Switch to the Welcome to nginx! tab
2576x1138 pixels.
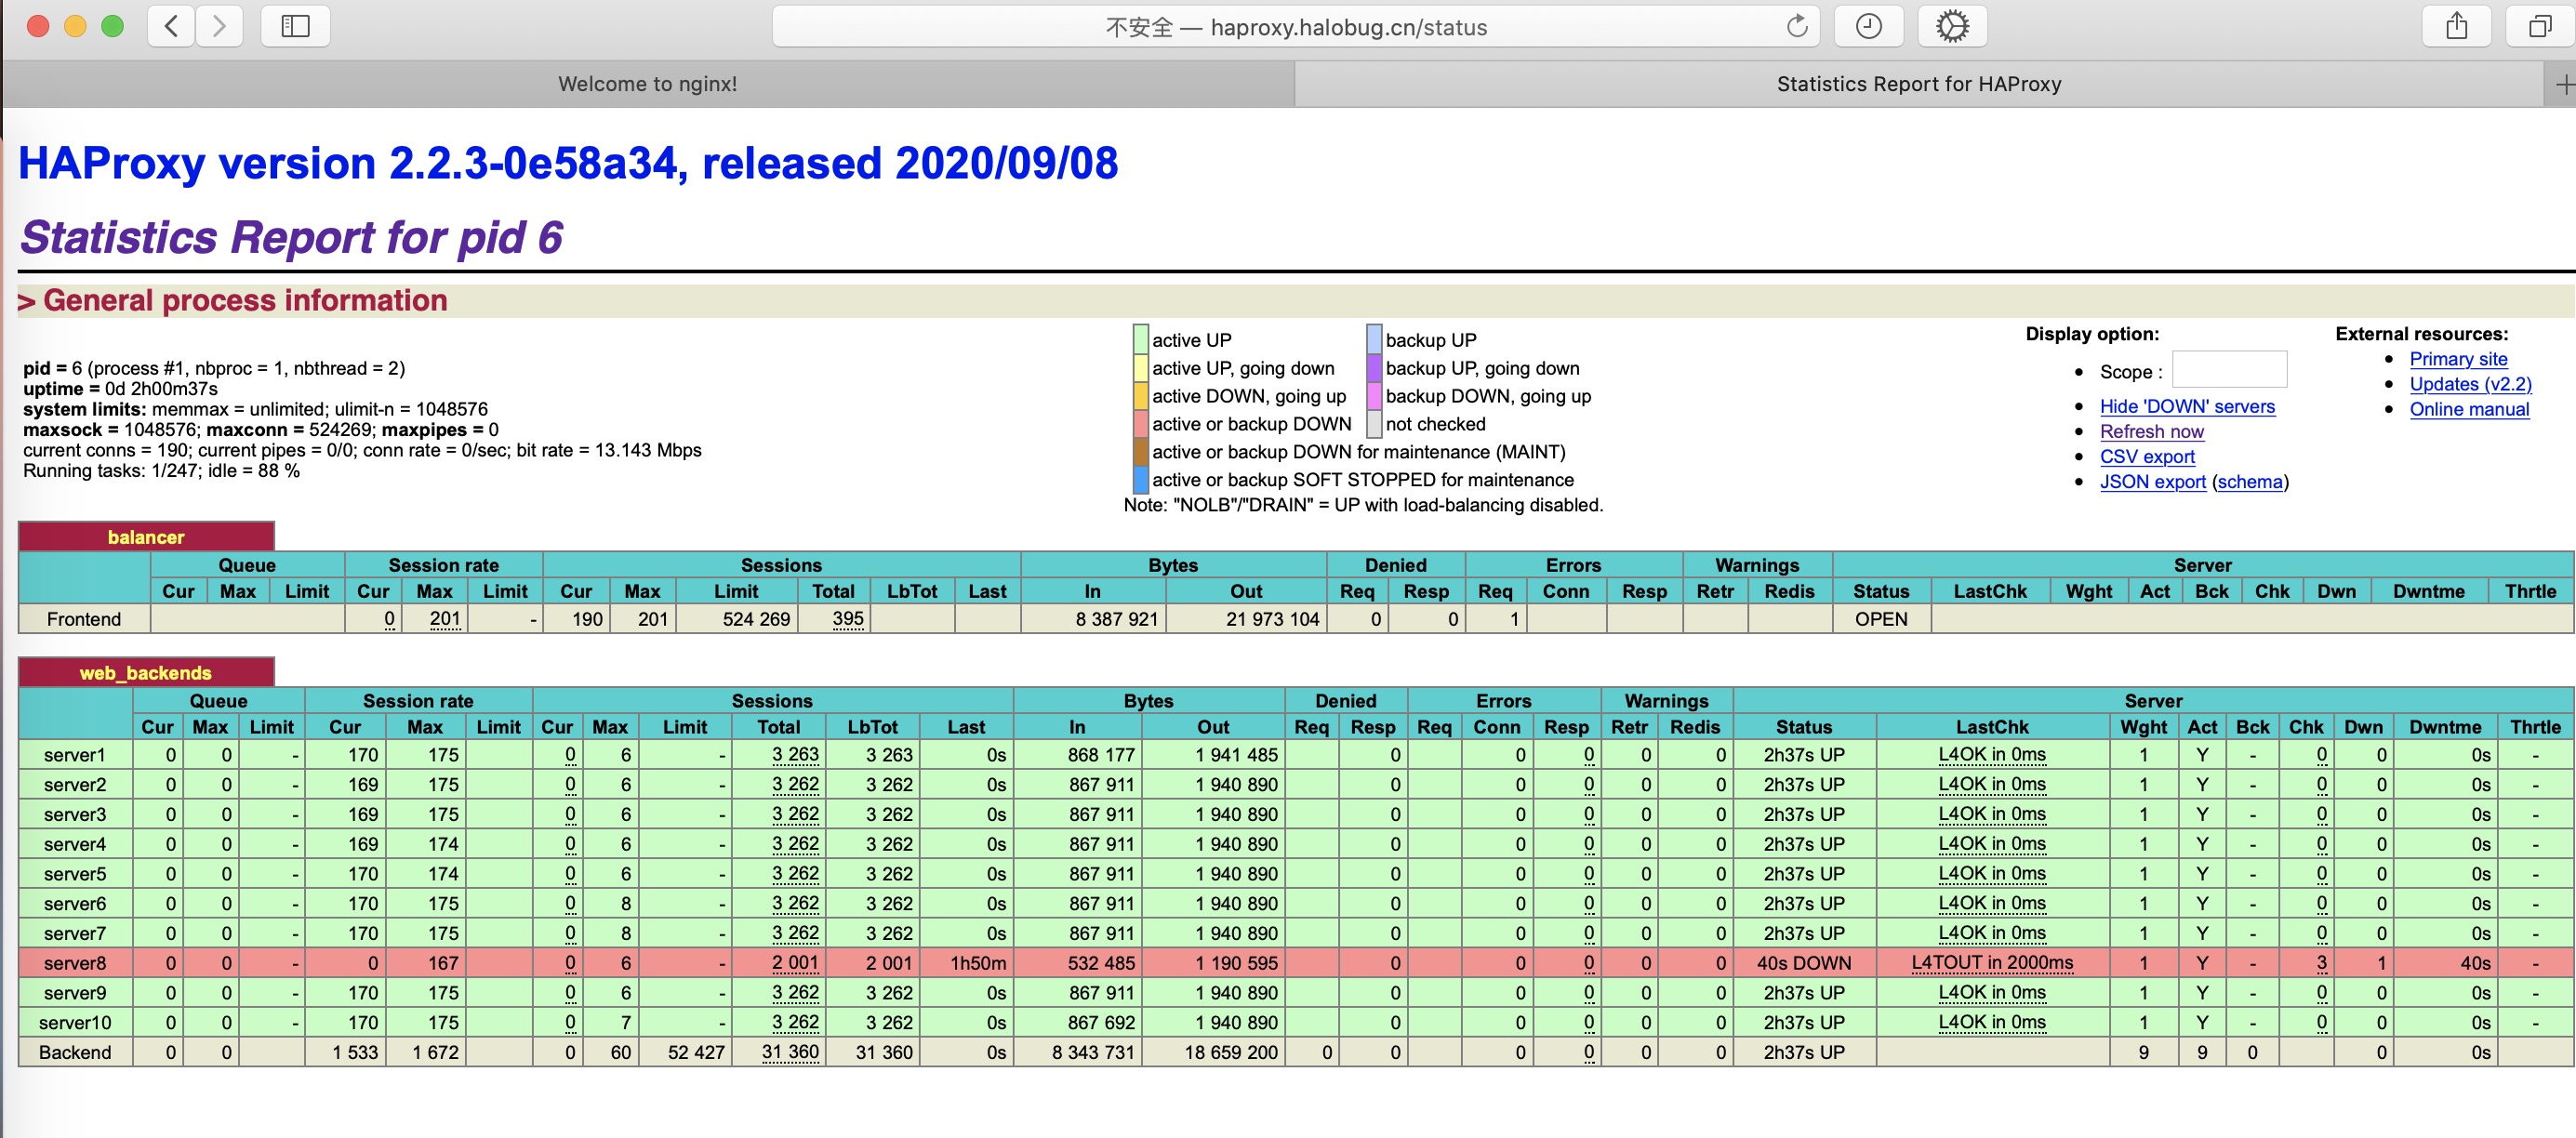pyautogui.click(x=648, y=84)
